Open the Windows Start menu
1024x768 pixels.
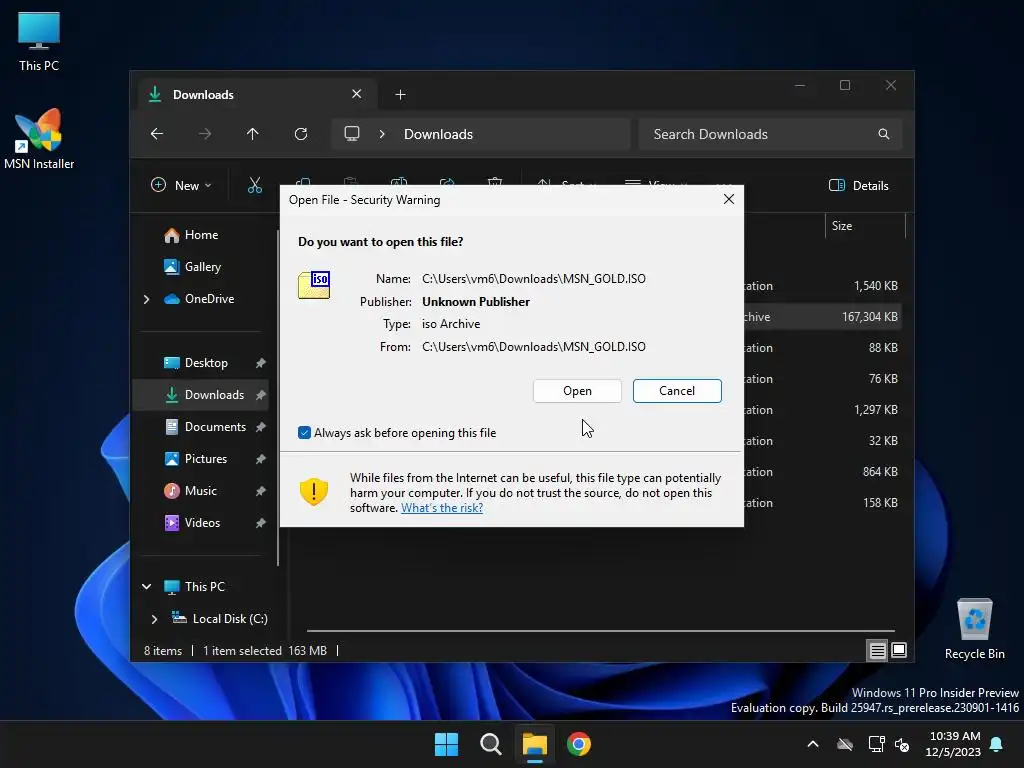[447, 744]
